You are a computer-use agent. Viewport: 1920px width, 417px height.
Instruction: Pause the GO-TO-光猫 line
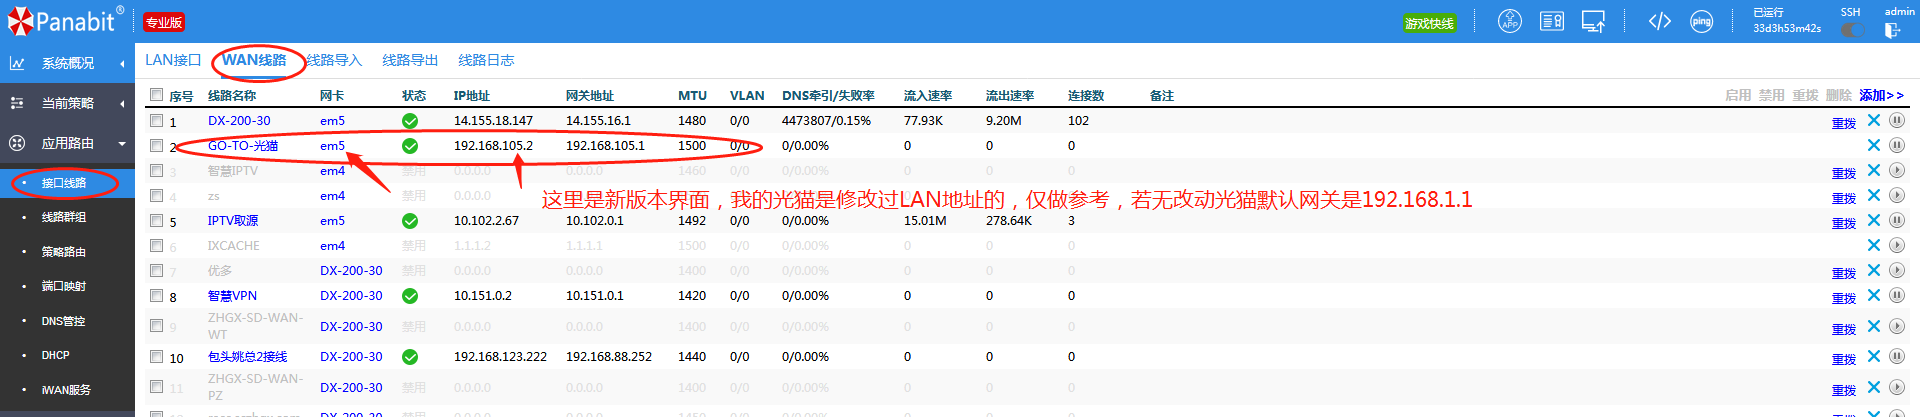pos(1896,145)
